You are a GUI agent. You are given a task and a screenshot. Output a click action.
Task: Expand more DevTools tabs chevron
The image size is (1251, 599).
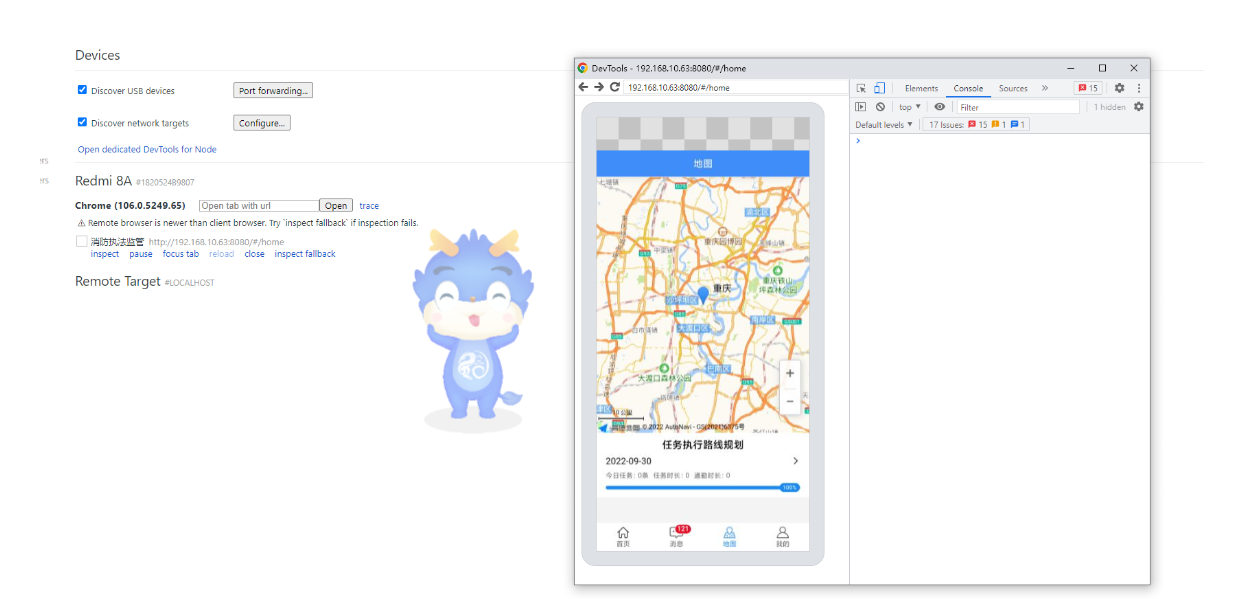(1045, 88)
